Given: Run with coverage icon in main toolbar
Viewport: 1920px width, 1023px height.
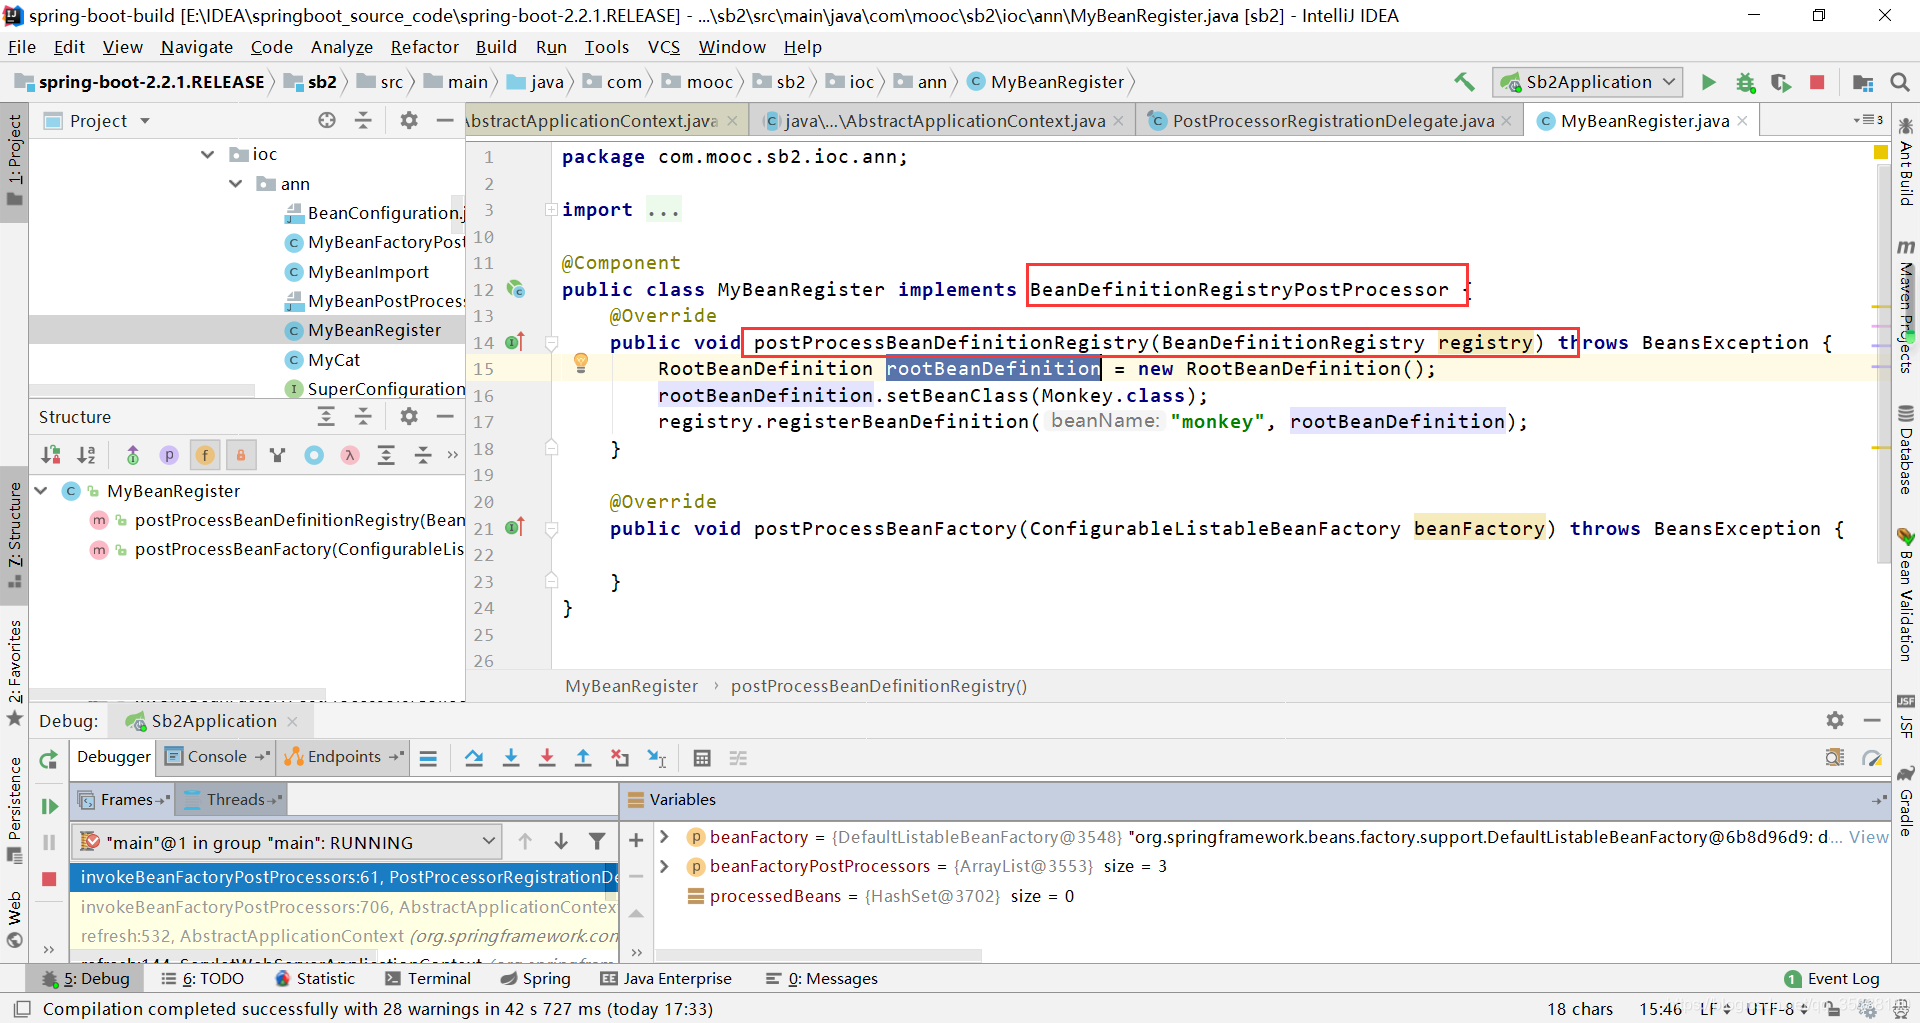Looking at the screenshot, I should (x=1781, y=82).
